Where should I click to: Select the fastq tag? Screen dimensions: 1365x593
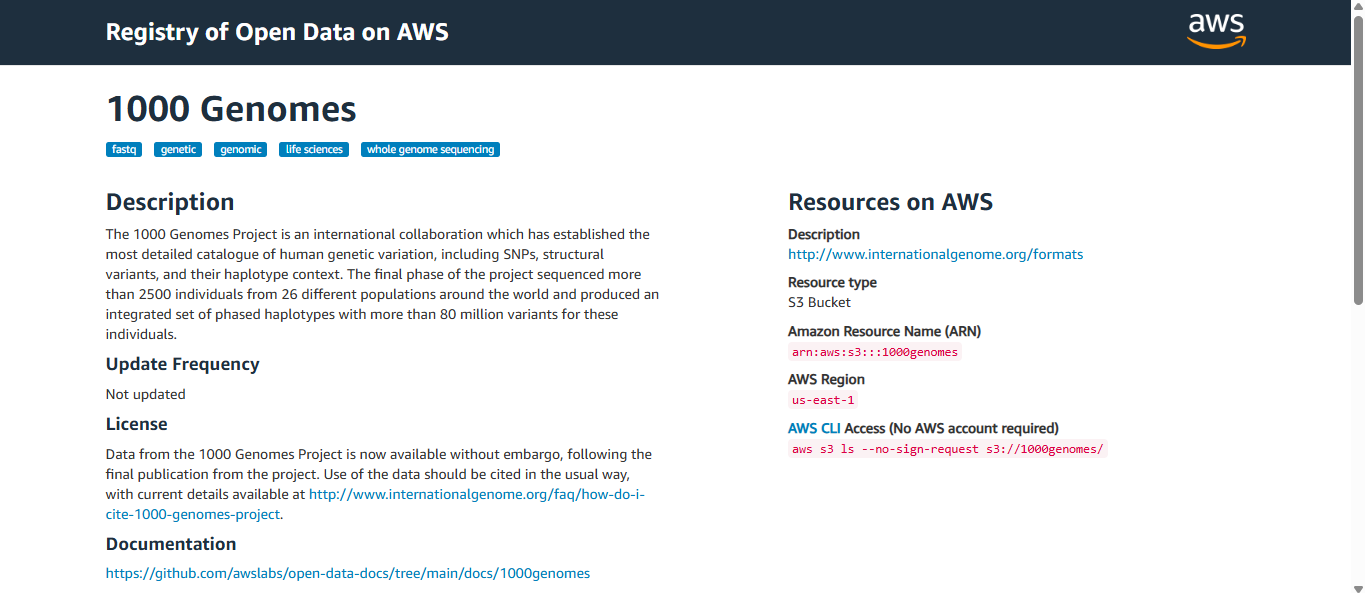coord(124,150)
